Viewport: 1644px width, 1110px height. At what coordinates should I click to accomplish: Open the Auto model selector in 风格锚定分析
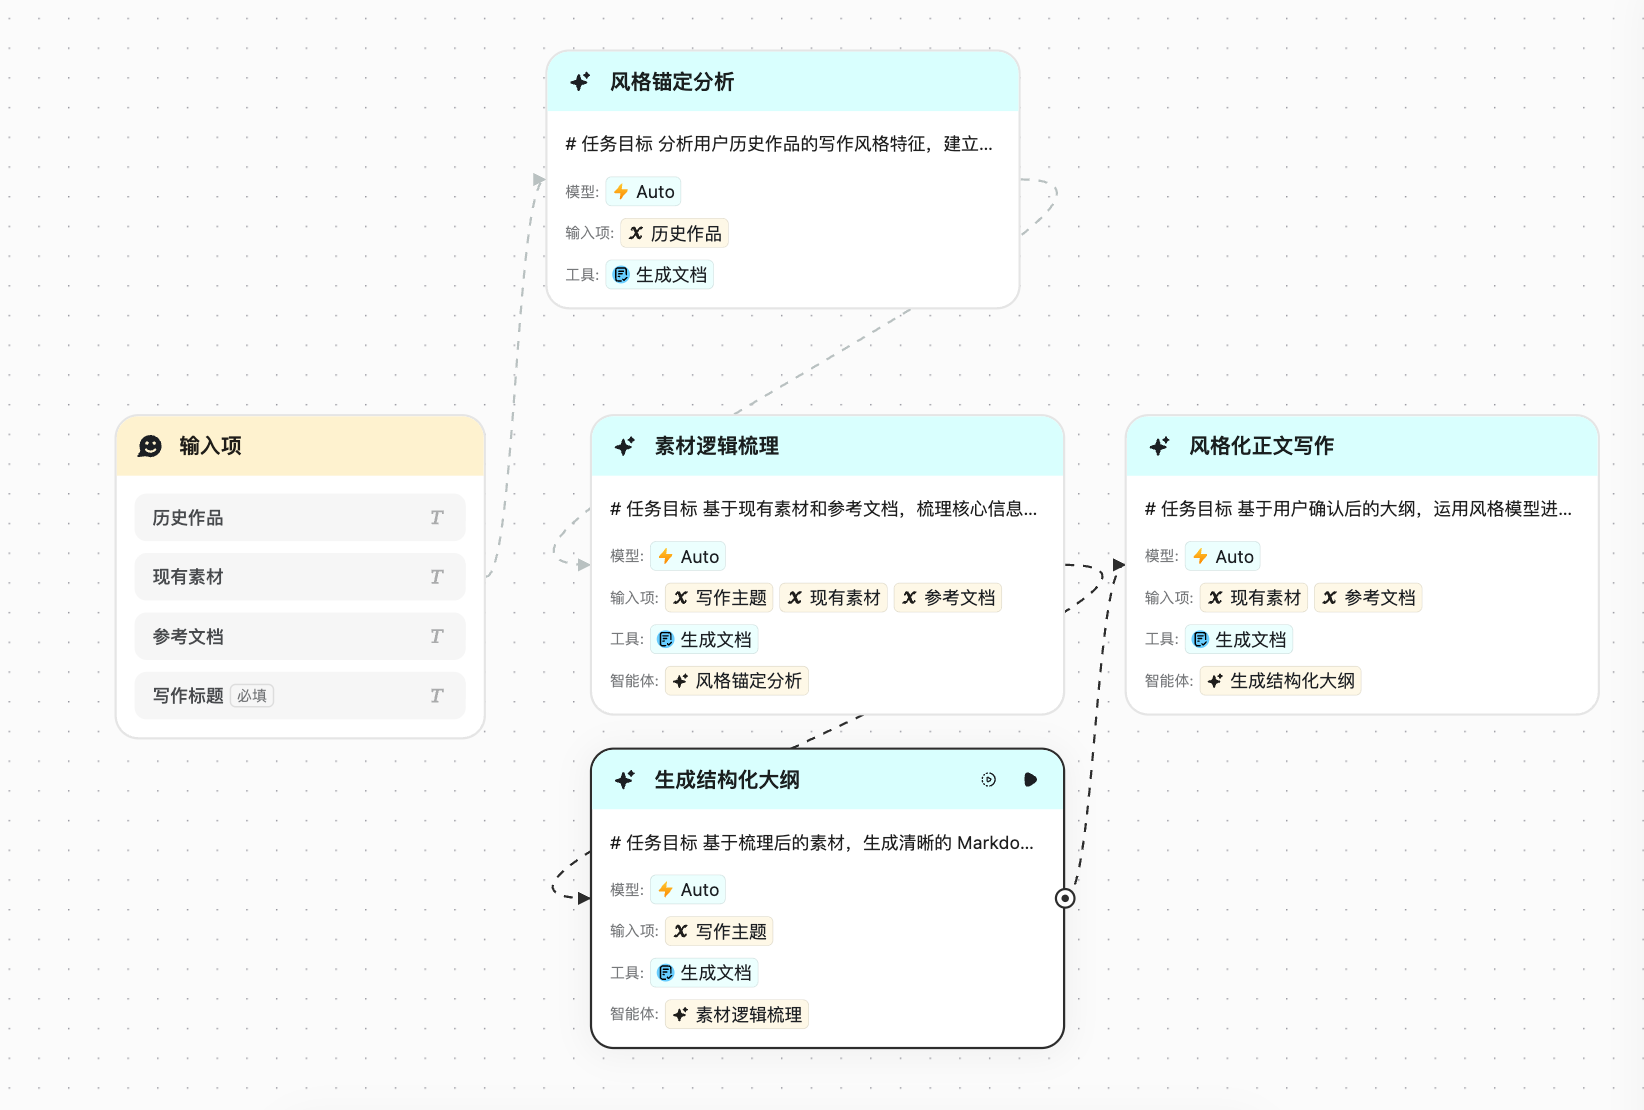tap(644, 192)
